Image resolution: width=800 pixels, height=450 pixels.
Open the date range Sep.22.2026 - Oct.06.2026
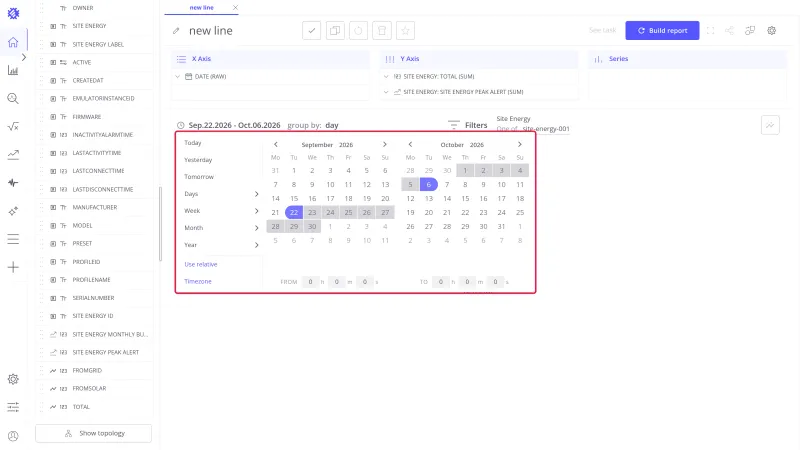click(234, 125)
